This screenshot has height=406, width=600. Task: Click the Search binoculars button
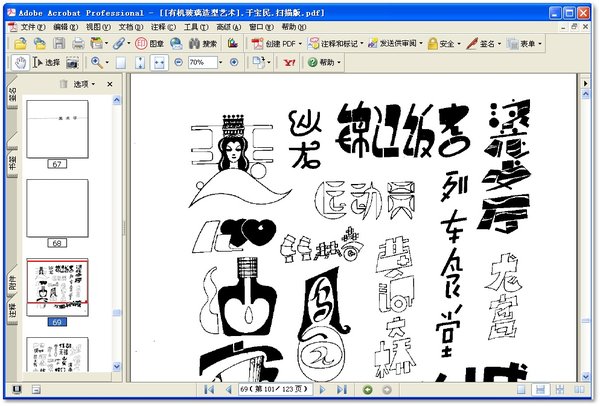pos(203,44)
